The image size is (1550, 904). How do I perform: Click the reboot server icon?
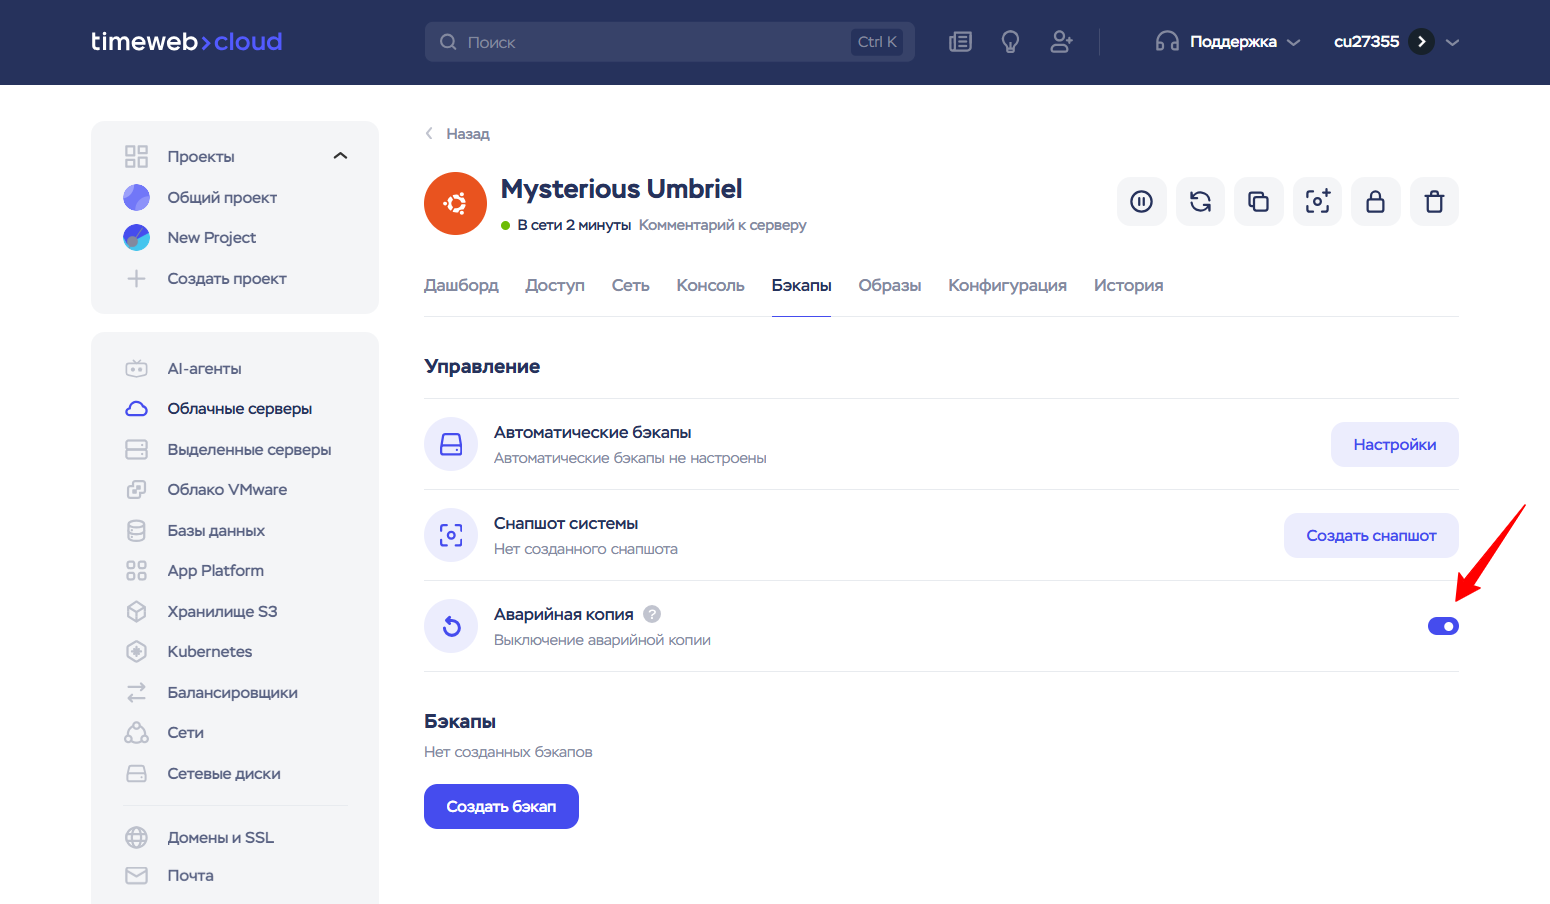(1200, 202)
